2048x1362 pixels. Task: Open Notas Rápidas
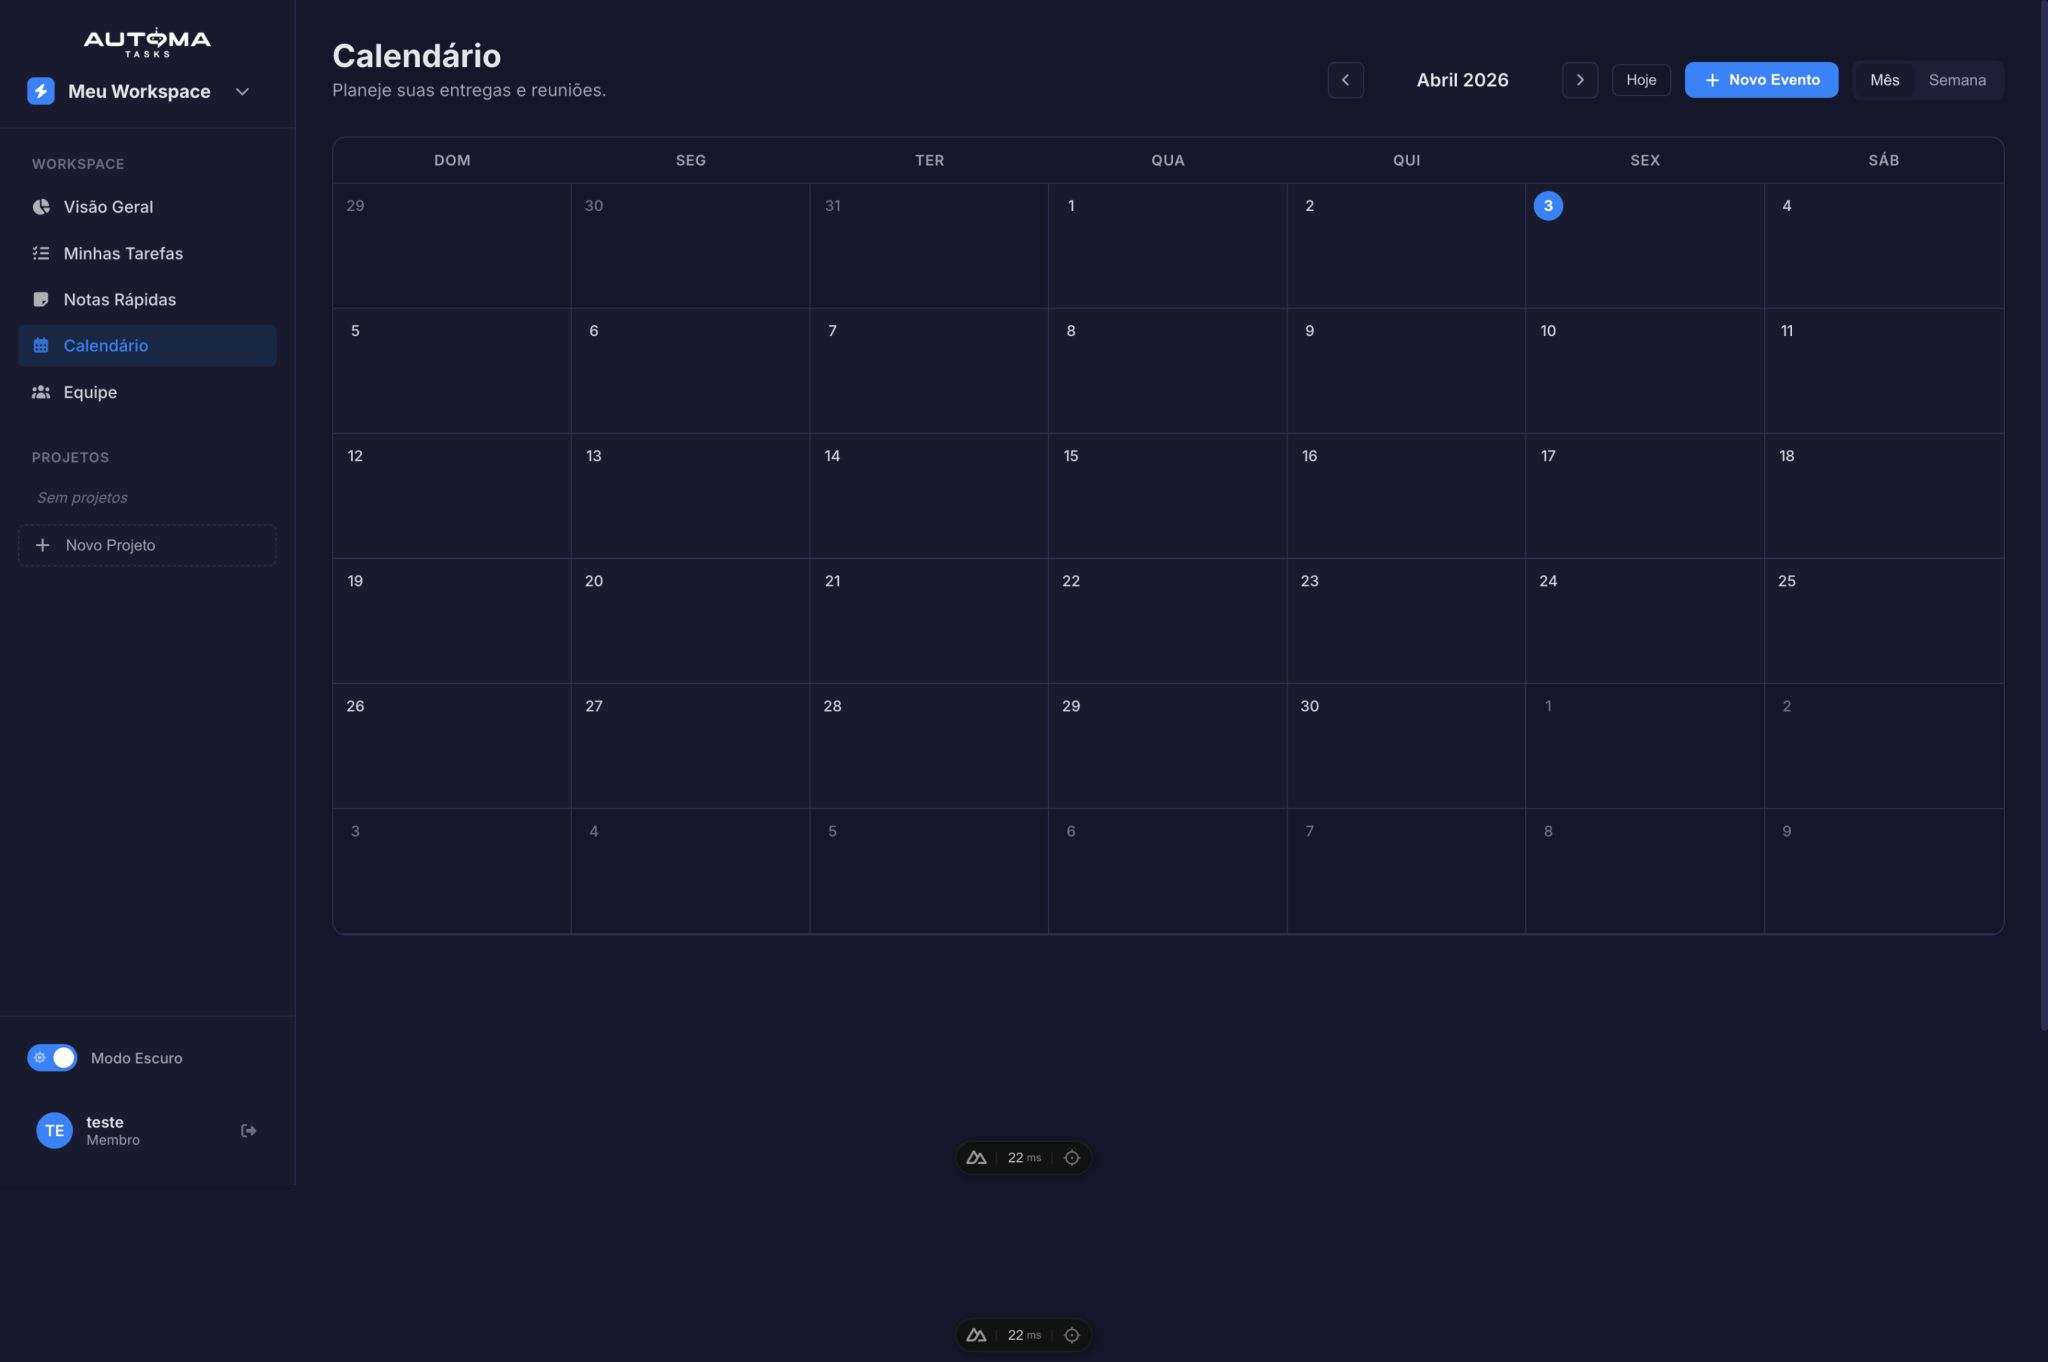click(147, 299)
